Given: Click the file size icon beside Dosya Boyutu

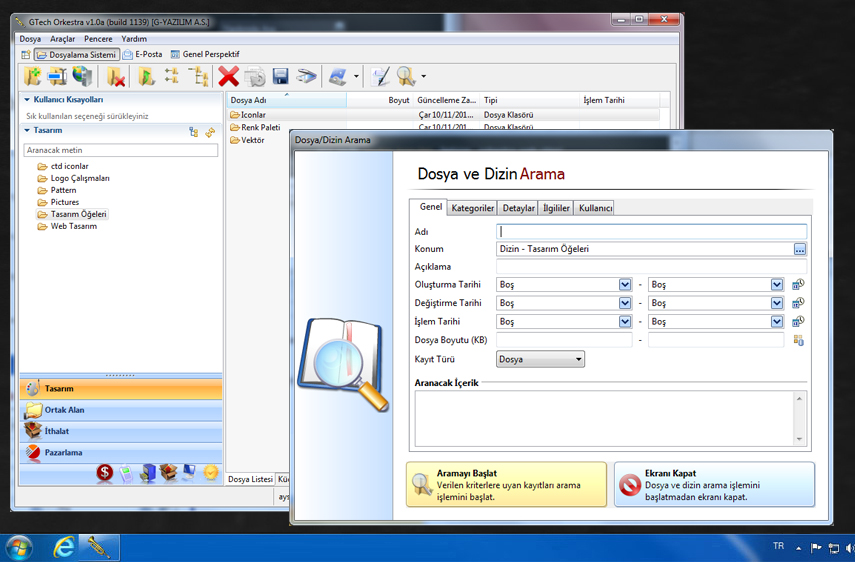Looking at the screenshot, I should [x=798, y=341].
